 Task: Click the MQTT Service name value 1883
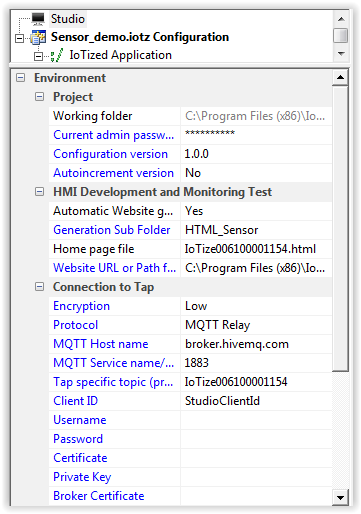point(256,363)
